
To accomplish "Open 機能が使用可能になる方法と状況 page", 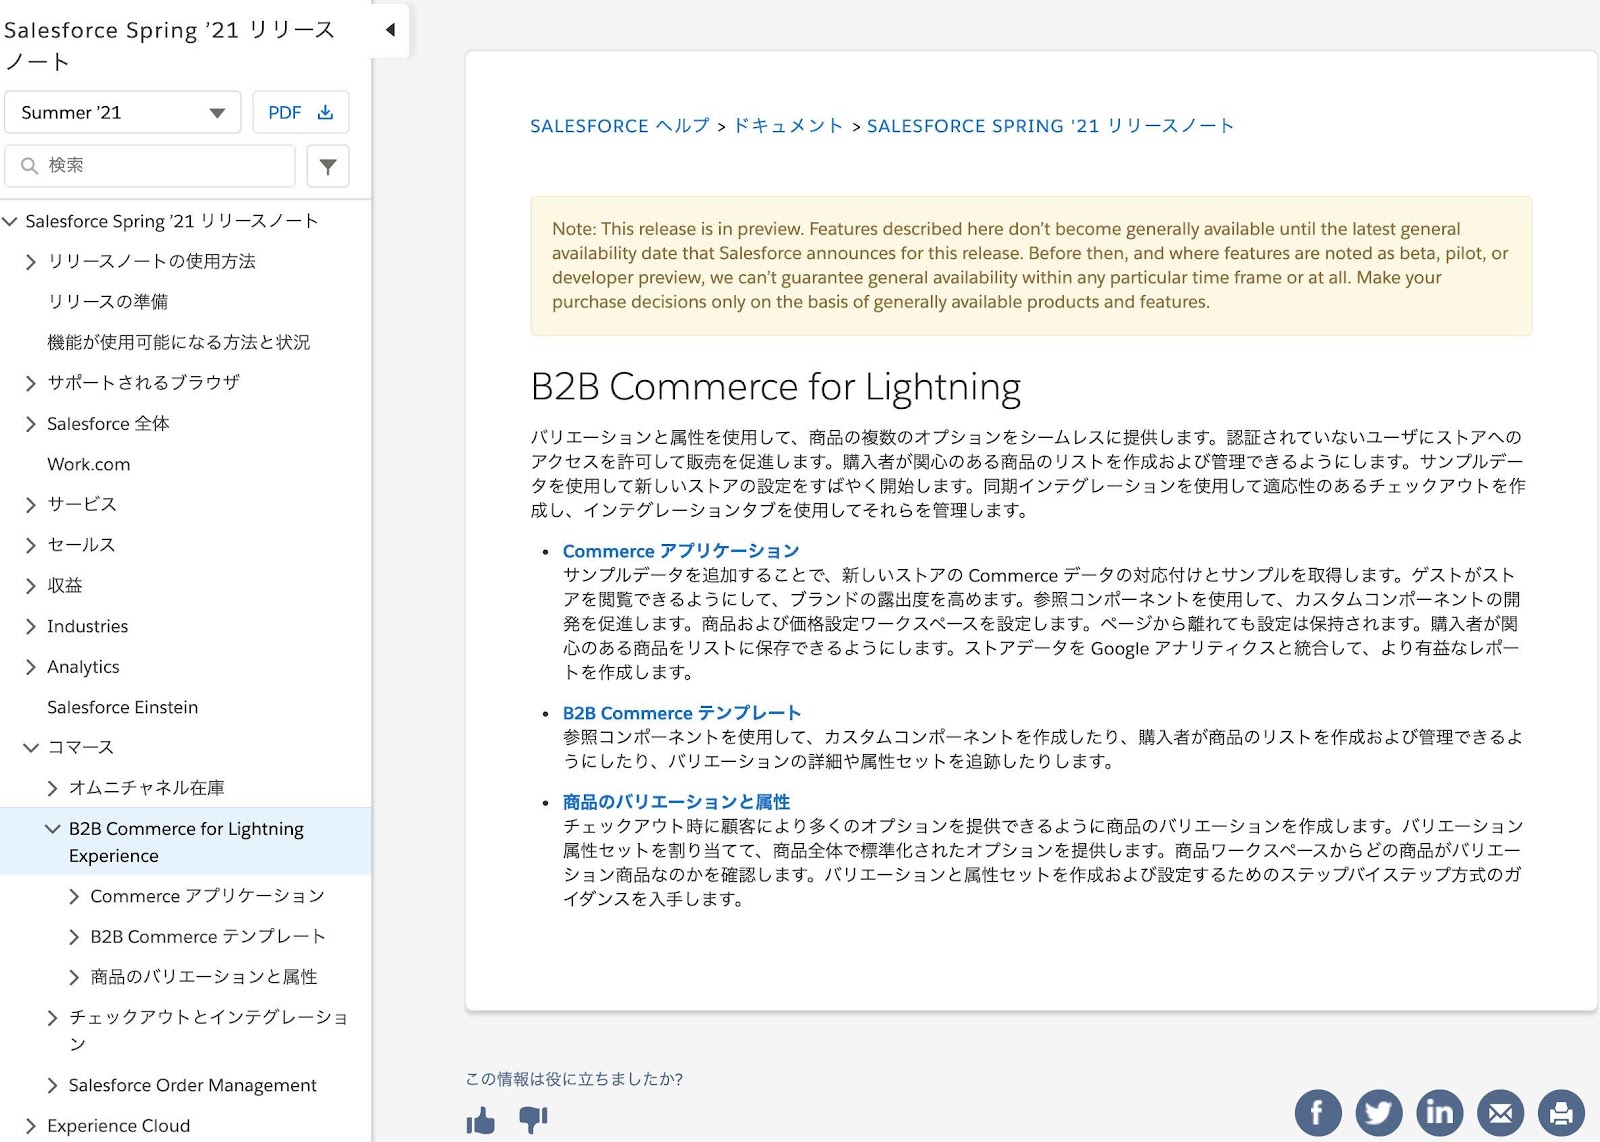I will [179, 342].
